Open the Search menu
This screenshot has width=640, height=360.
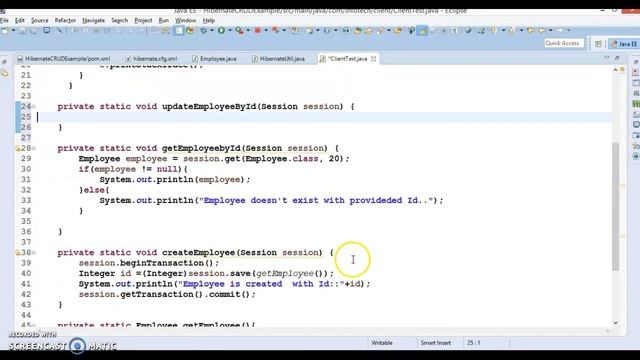point(120,20)
